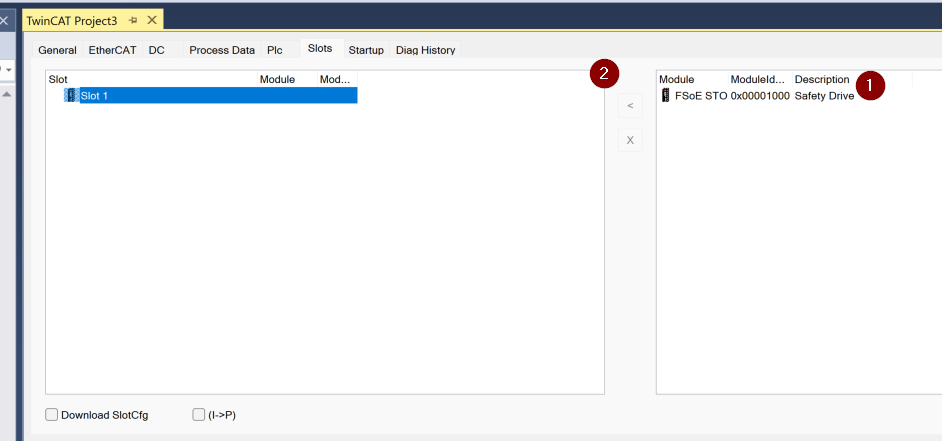The height and width of the screenshot is (441, 942).
Task: Select the Slot 1 row
Action: 200,96
